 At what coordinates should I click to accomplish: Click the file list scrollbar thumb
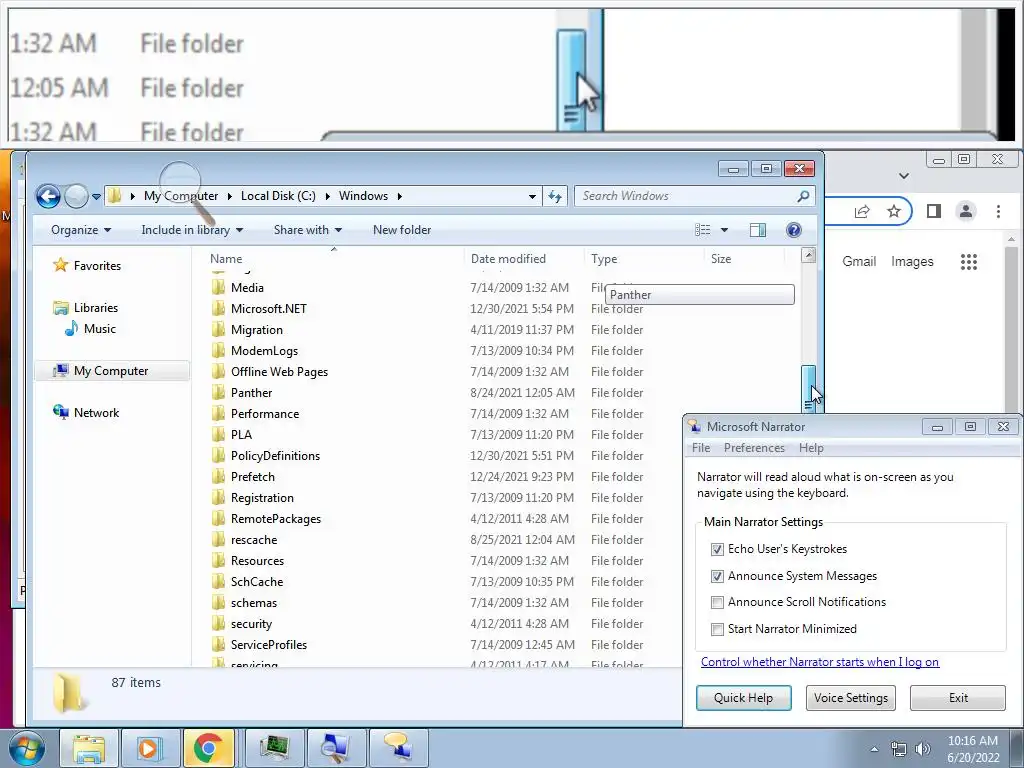[x=808, y=389]
